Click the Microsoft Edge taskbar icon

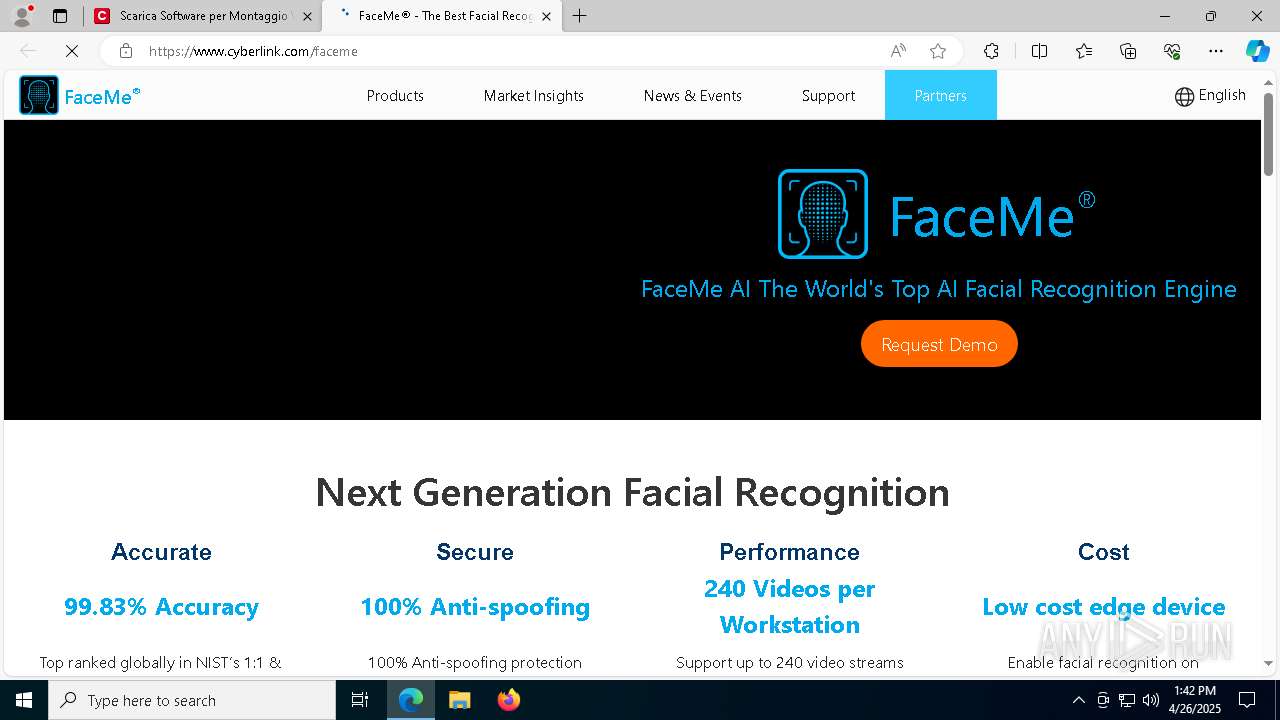pyautogui.click(x=411, y=700)
